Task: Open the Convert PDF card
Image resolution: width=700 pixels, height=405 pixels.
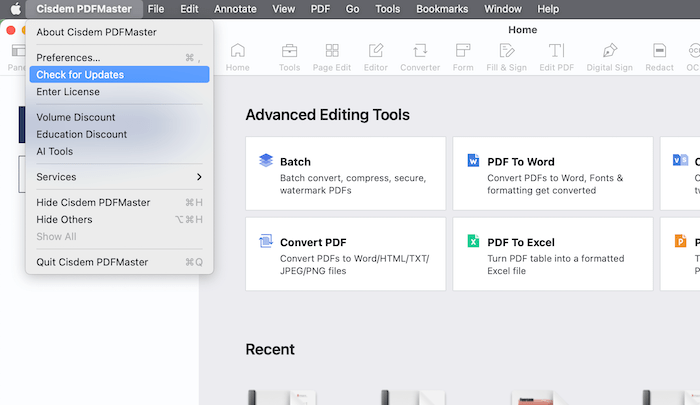Action: 346,254
